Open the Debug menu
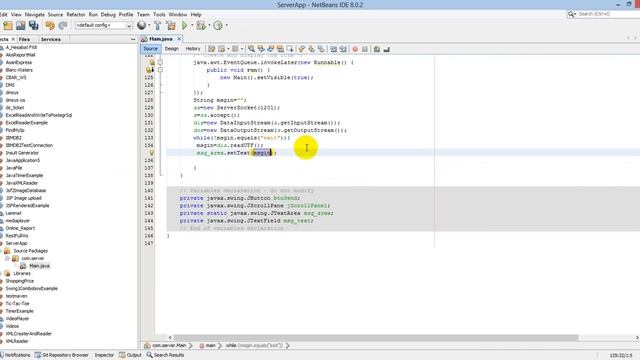Viewport: 640px width, 360px height. [108, 14]
